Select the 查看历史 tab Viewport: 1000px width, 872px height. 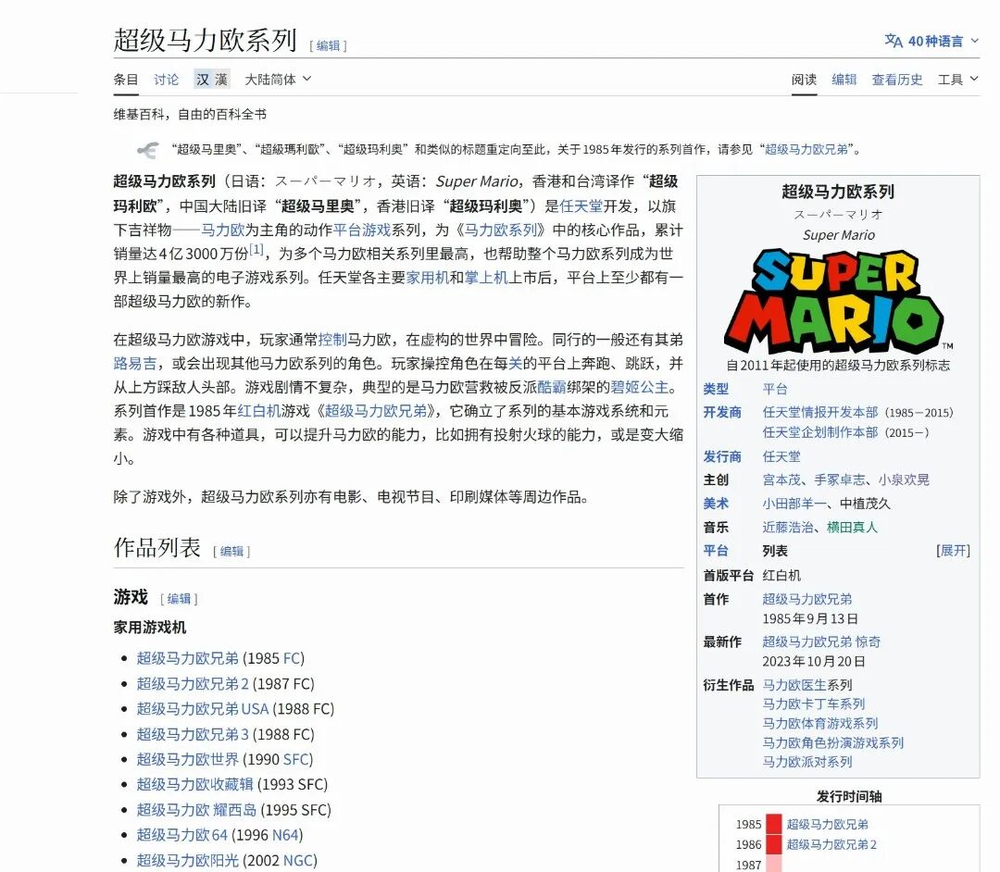click(x=897, y=79)
